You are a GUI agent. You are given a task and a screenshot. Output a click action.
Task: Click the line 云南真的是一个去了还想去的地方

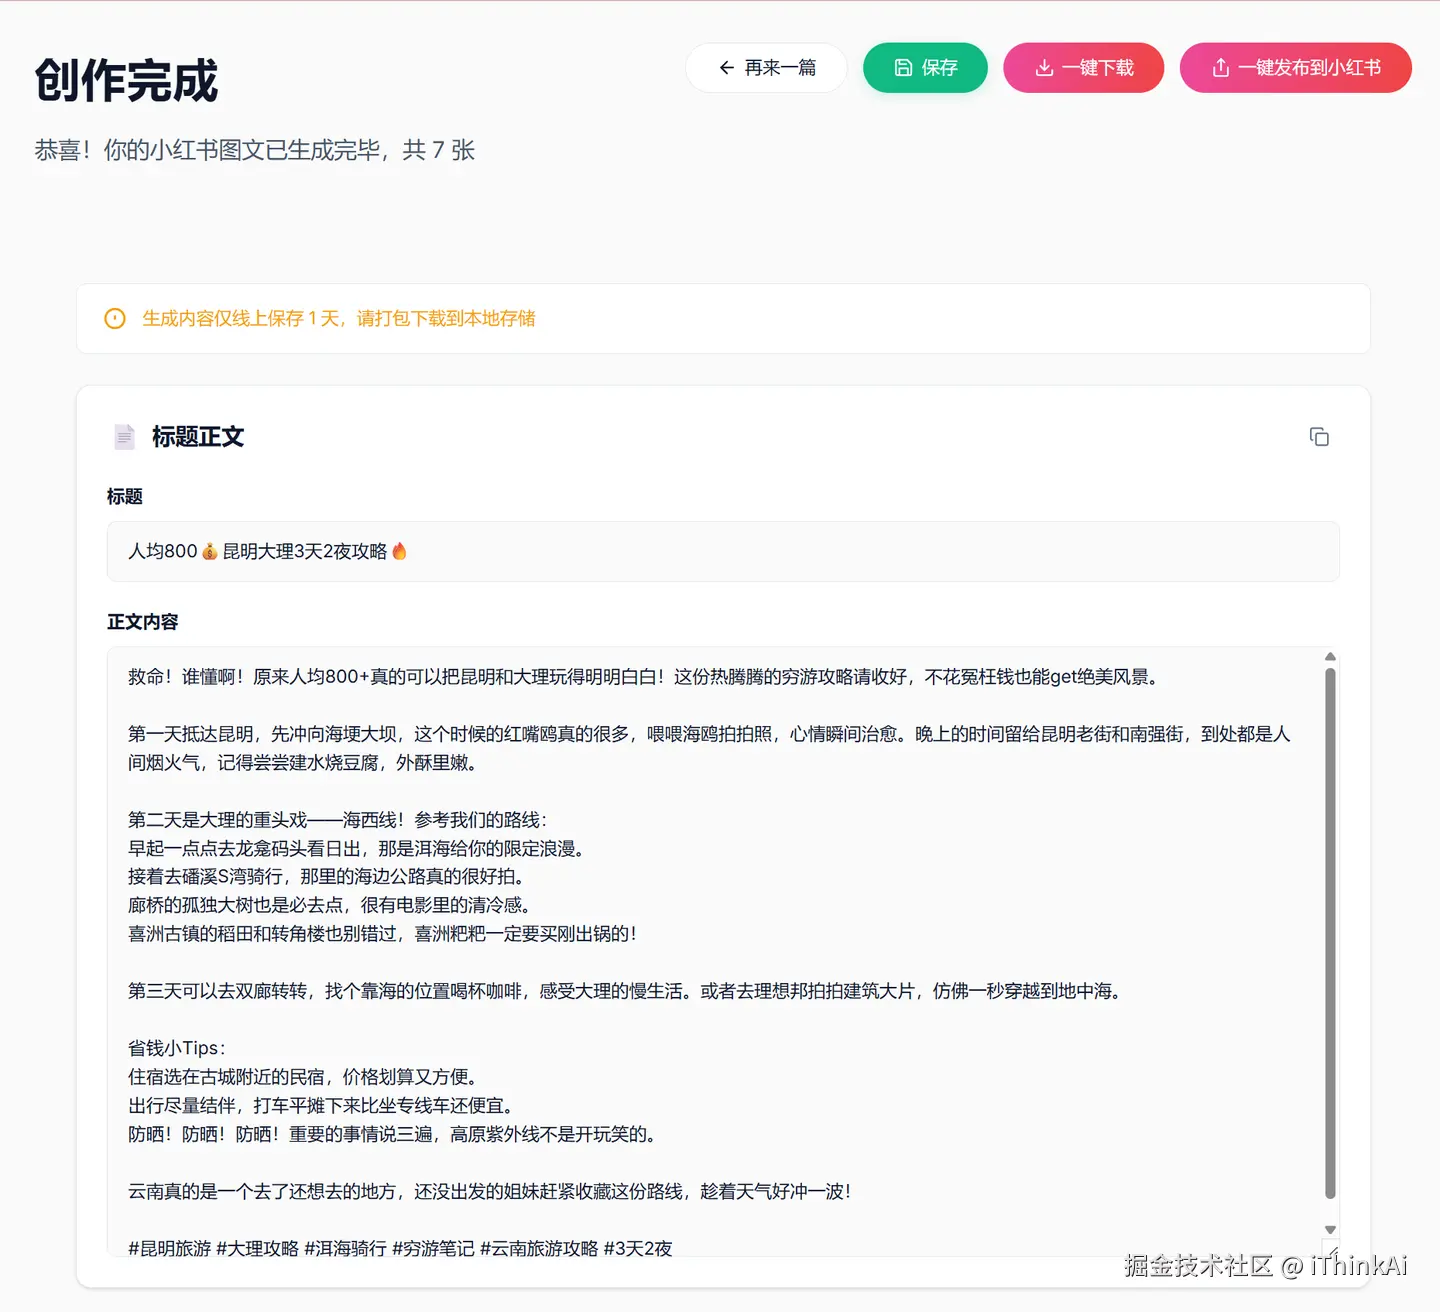coord(490,1191)
